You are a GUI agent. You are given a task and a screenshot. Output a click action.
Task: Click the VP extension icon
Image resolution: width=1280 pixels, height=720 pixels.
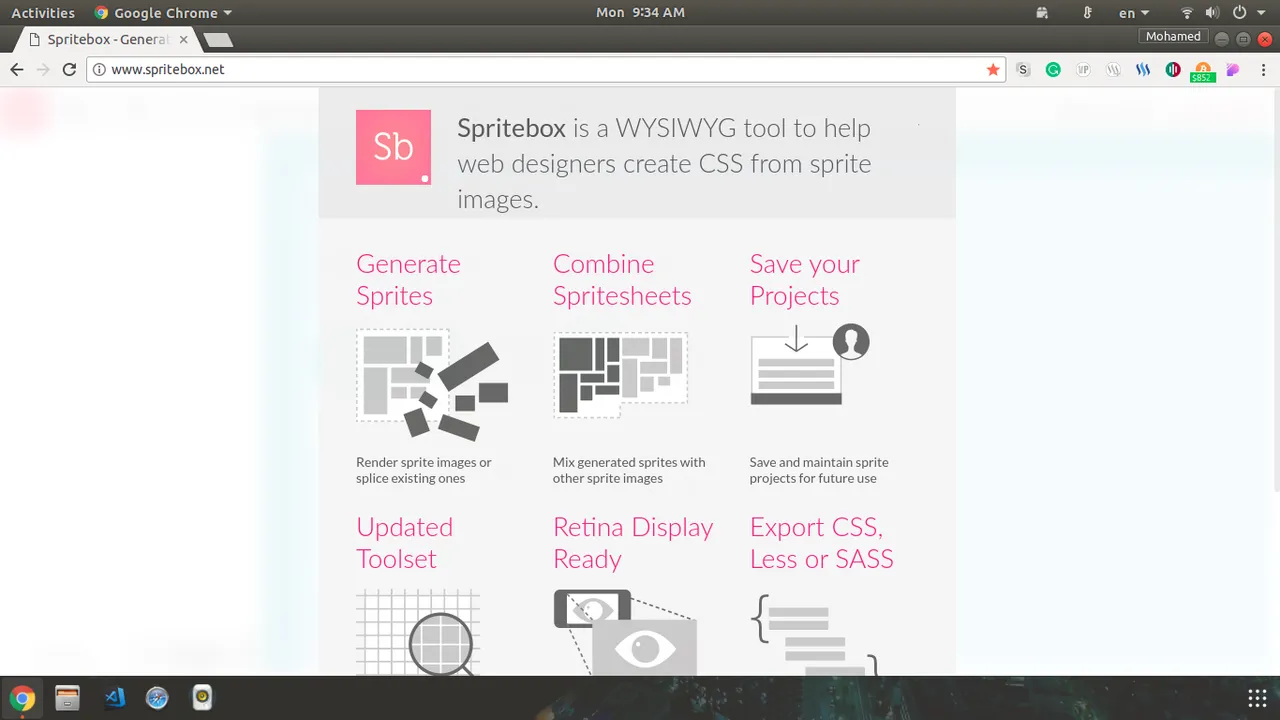coord(1083,69)
